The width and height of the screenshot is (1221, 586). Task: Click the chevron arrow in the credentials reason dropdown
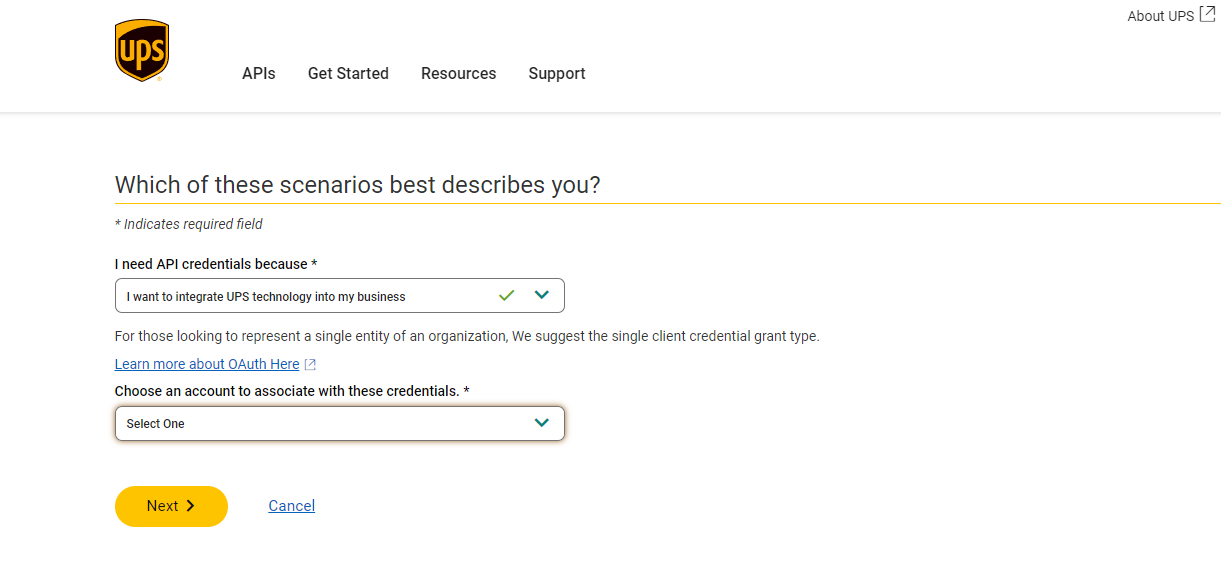click(x=542, y=295)
